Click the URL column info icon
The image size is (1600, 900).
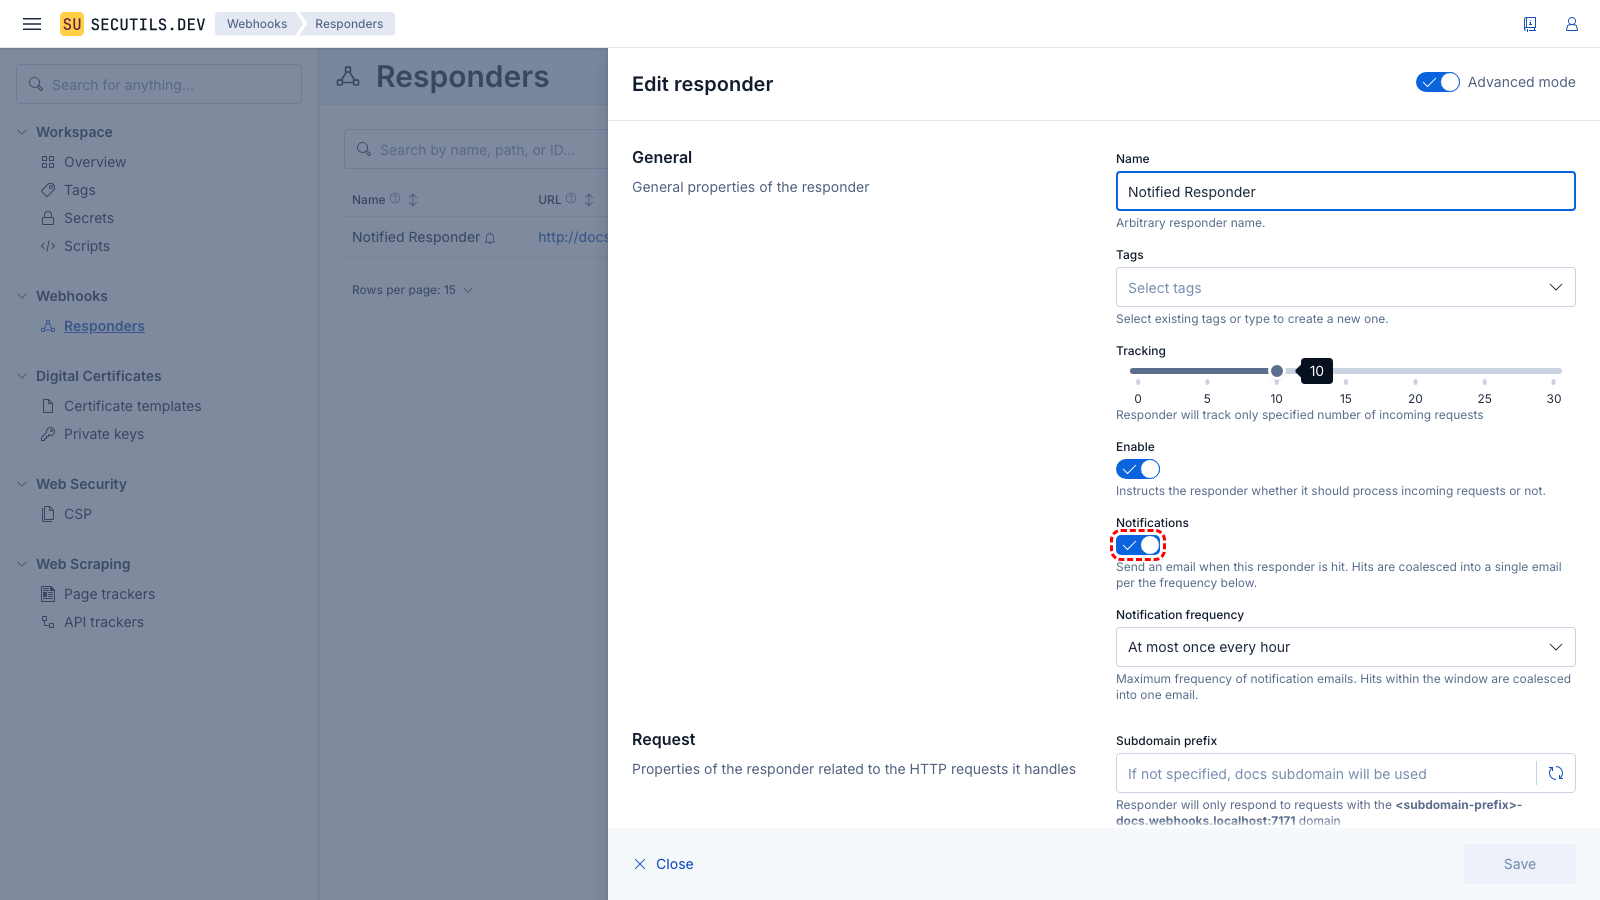[571, 199]
